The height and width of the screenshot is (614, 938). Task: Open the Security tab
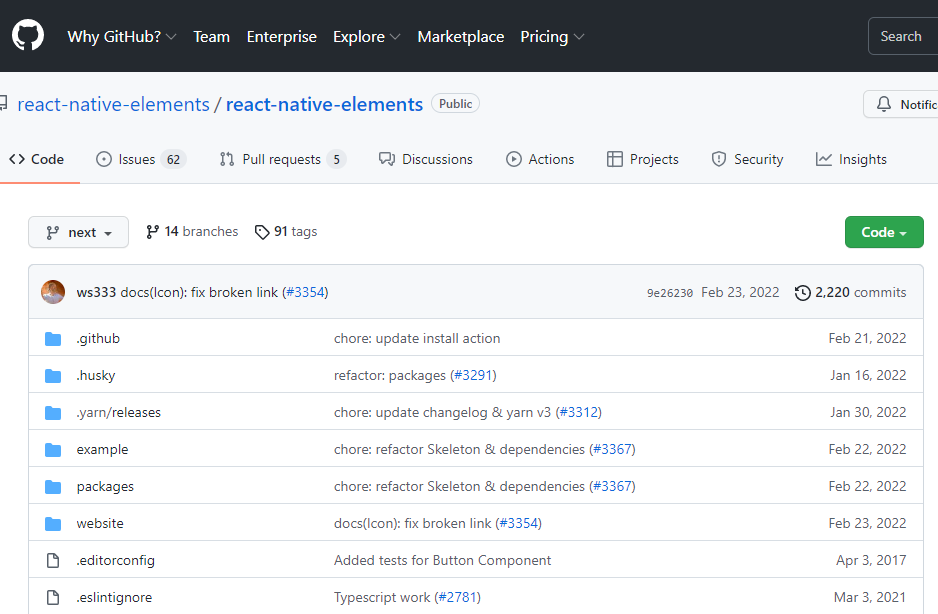pos(747,159)
